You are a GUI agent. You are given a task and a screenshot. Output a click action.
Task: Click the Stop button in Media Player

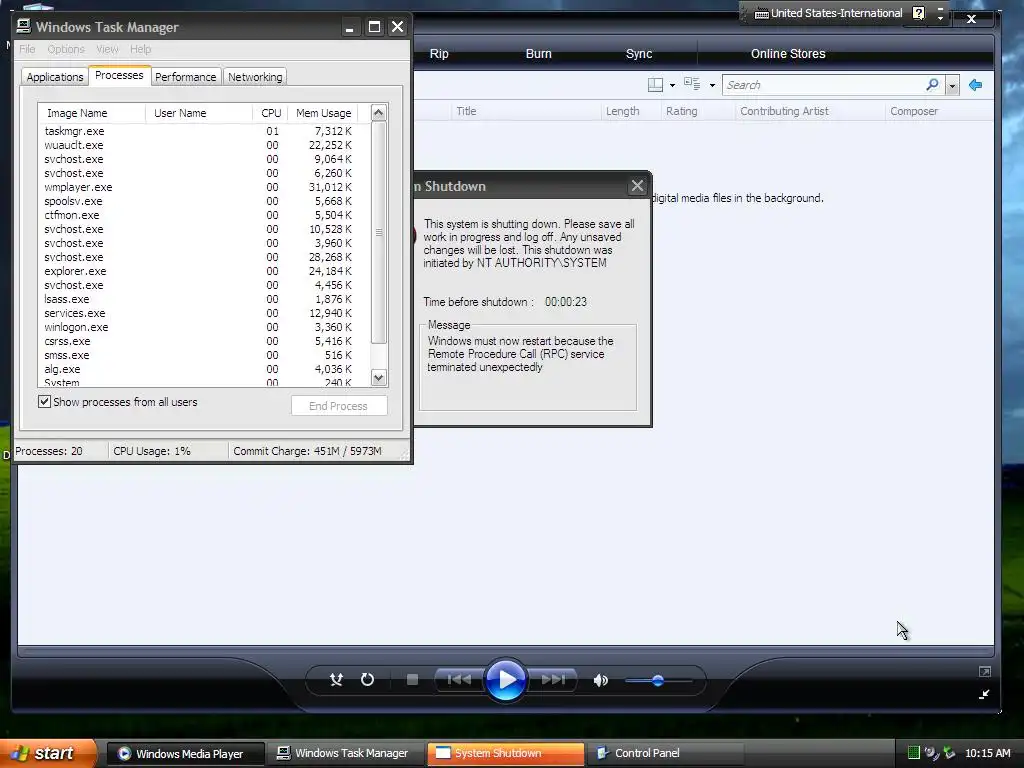(x=412, y=680)
